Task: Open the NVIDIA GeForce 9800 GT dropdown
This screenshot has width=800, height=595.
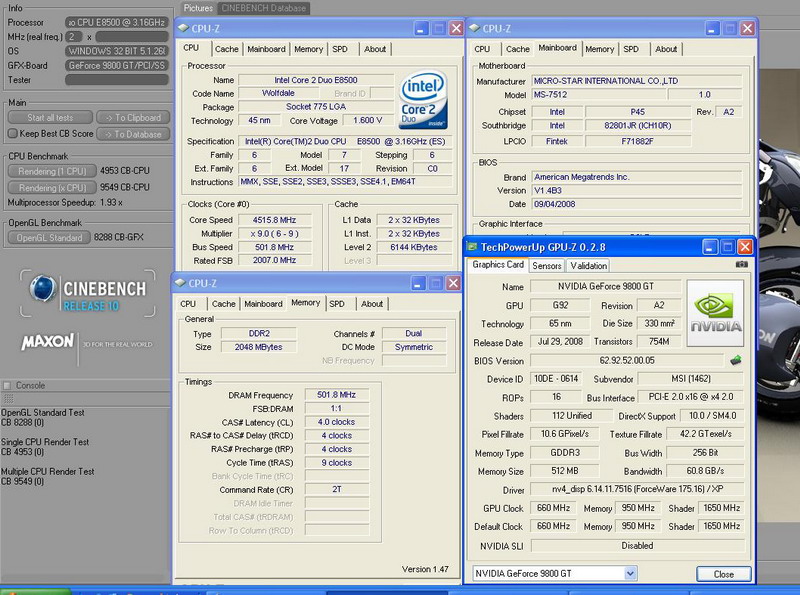Action: tap(630, 574)
